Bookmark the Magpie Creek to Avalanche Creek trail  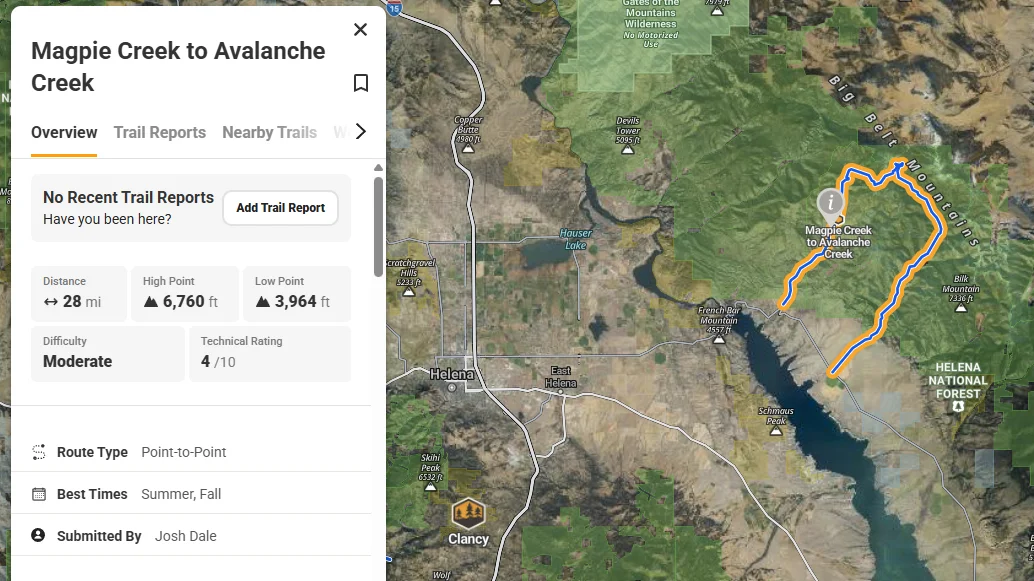(360, 83)
